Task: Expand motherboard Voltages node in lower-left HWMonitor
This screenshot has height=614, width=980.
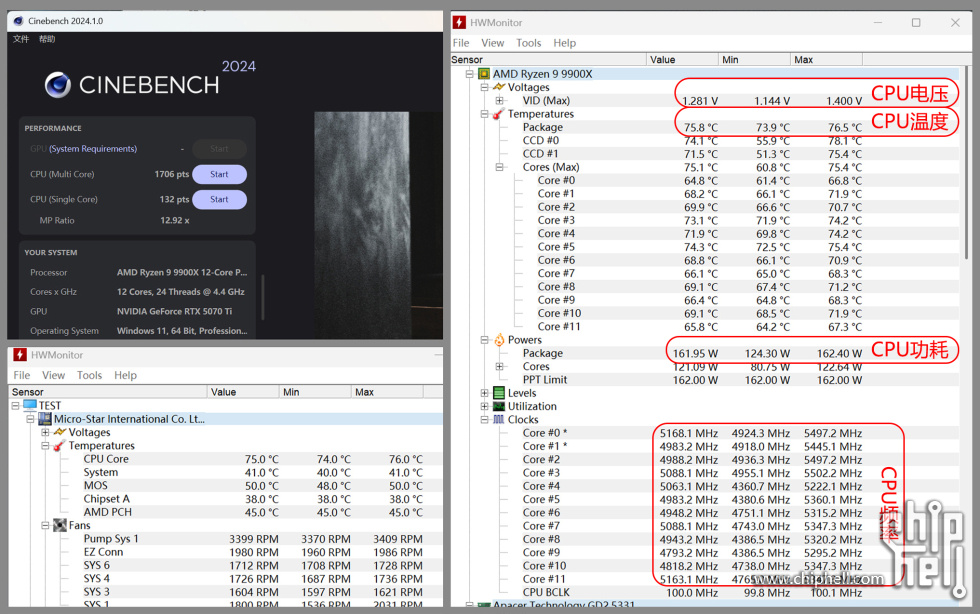Action: pyautogui.click(x=45, y=433)
